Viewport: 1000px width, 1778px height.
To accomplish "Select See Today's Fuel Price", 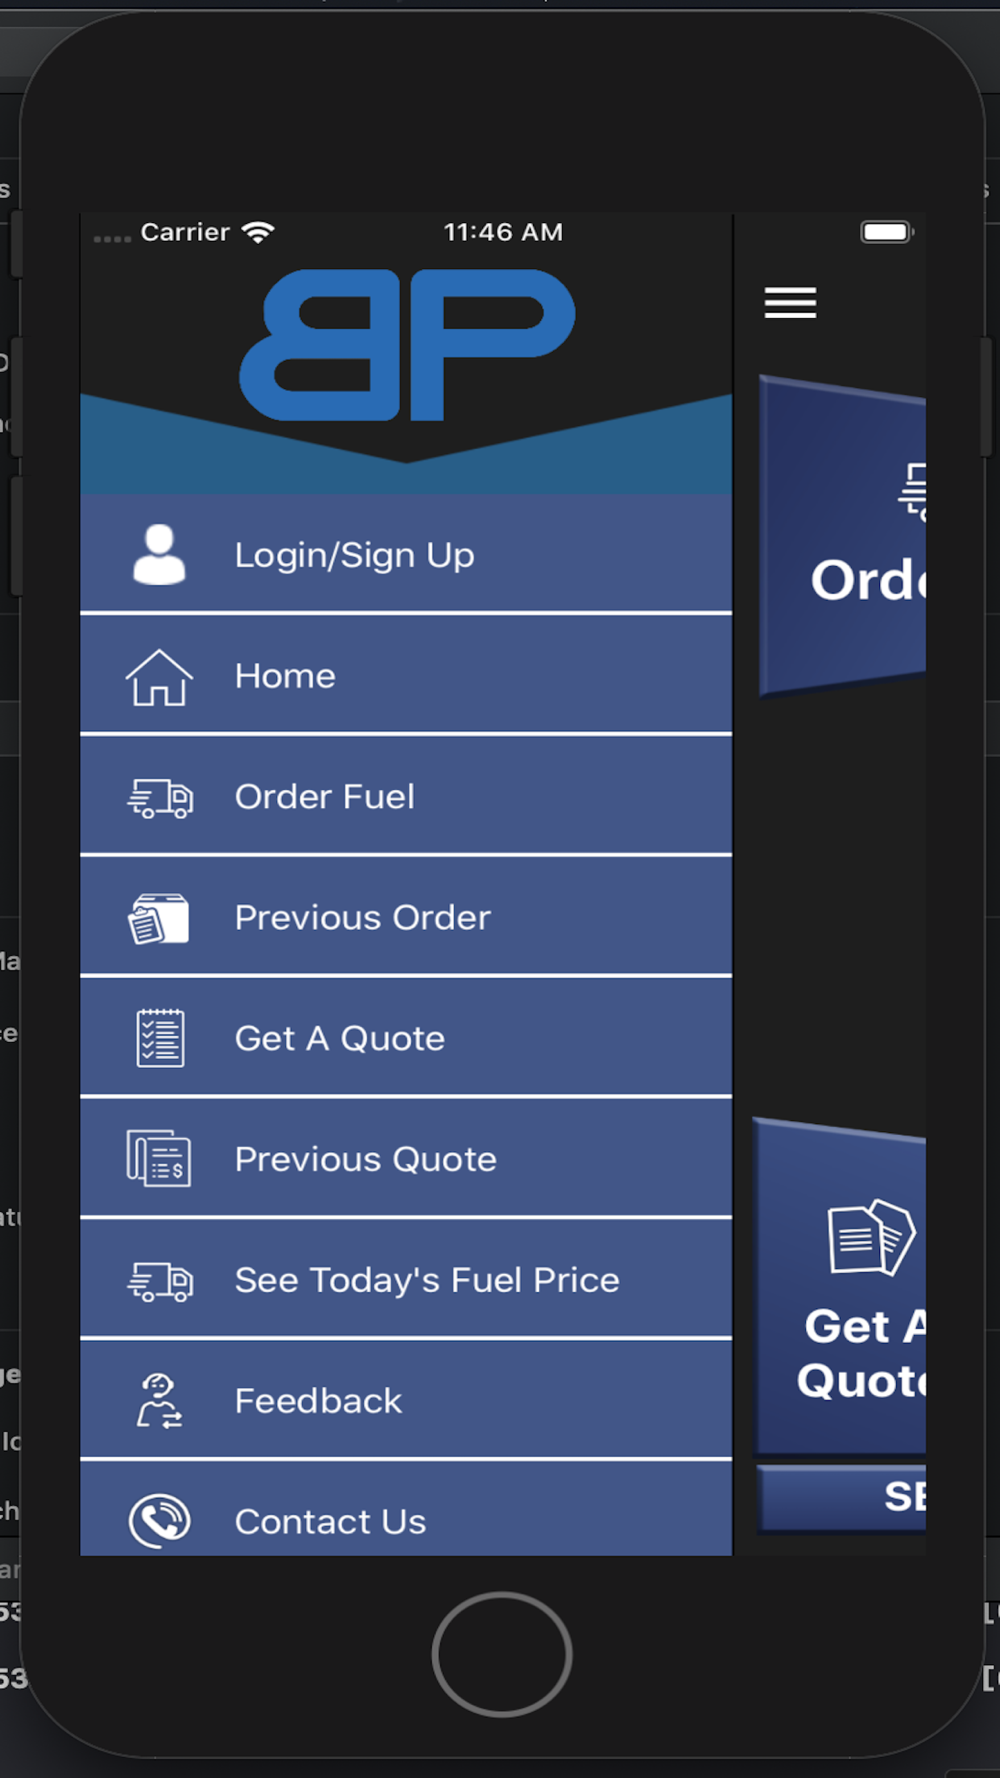I will [406, 1280].
